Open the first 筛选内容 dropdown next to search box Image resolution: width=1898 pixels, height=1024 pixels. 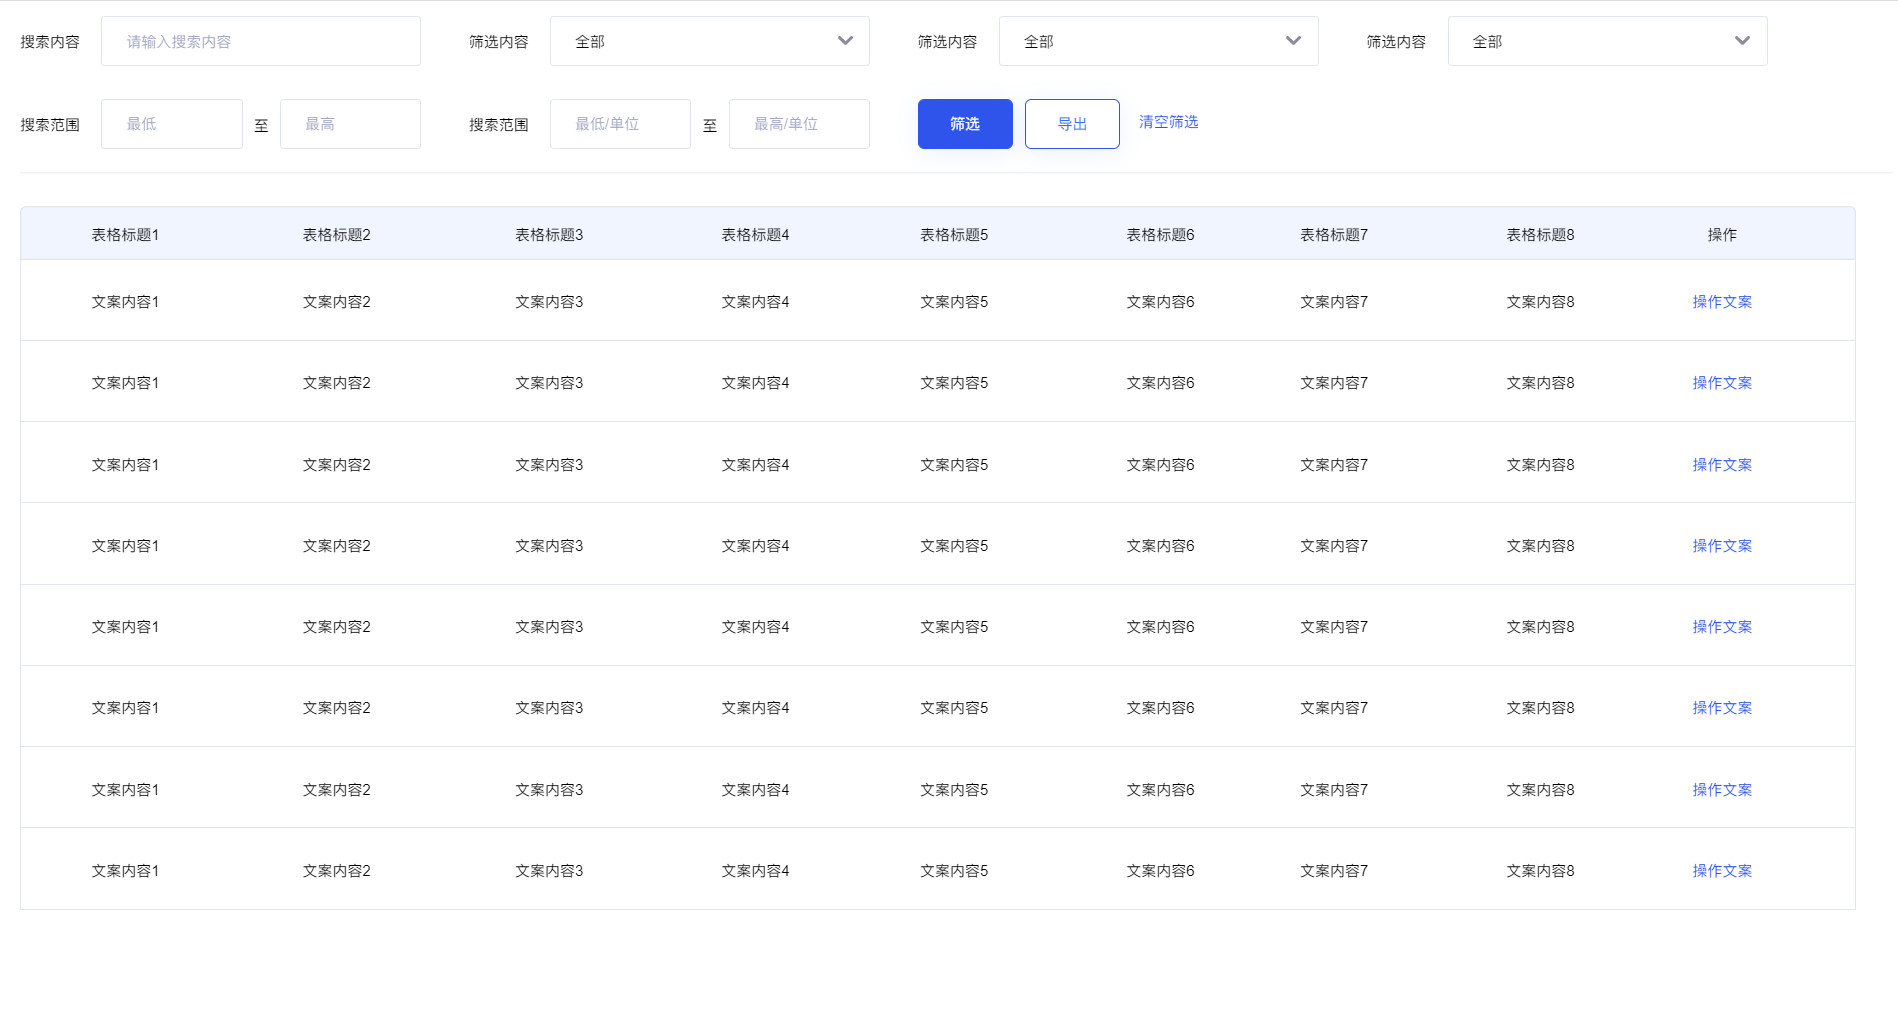[710, 41]
